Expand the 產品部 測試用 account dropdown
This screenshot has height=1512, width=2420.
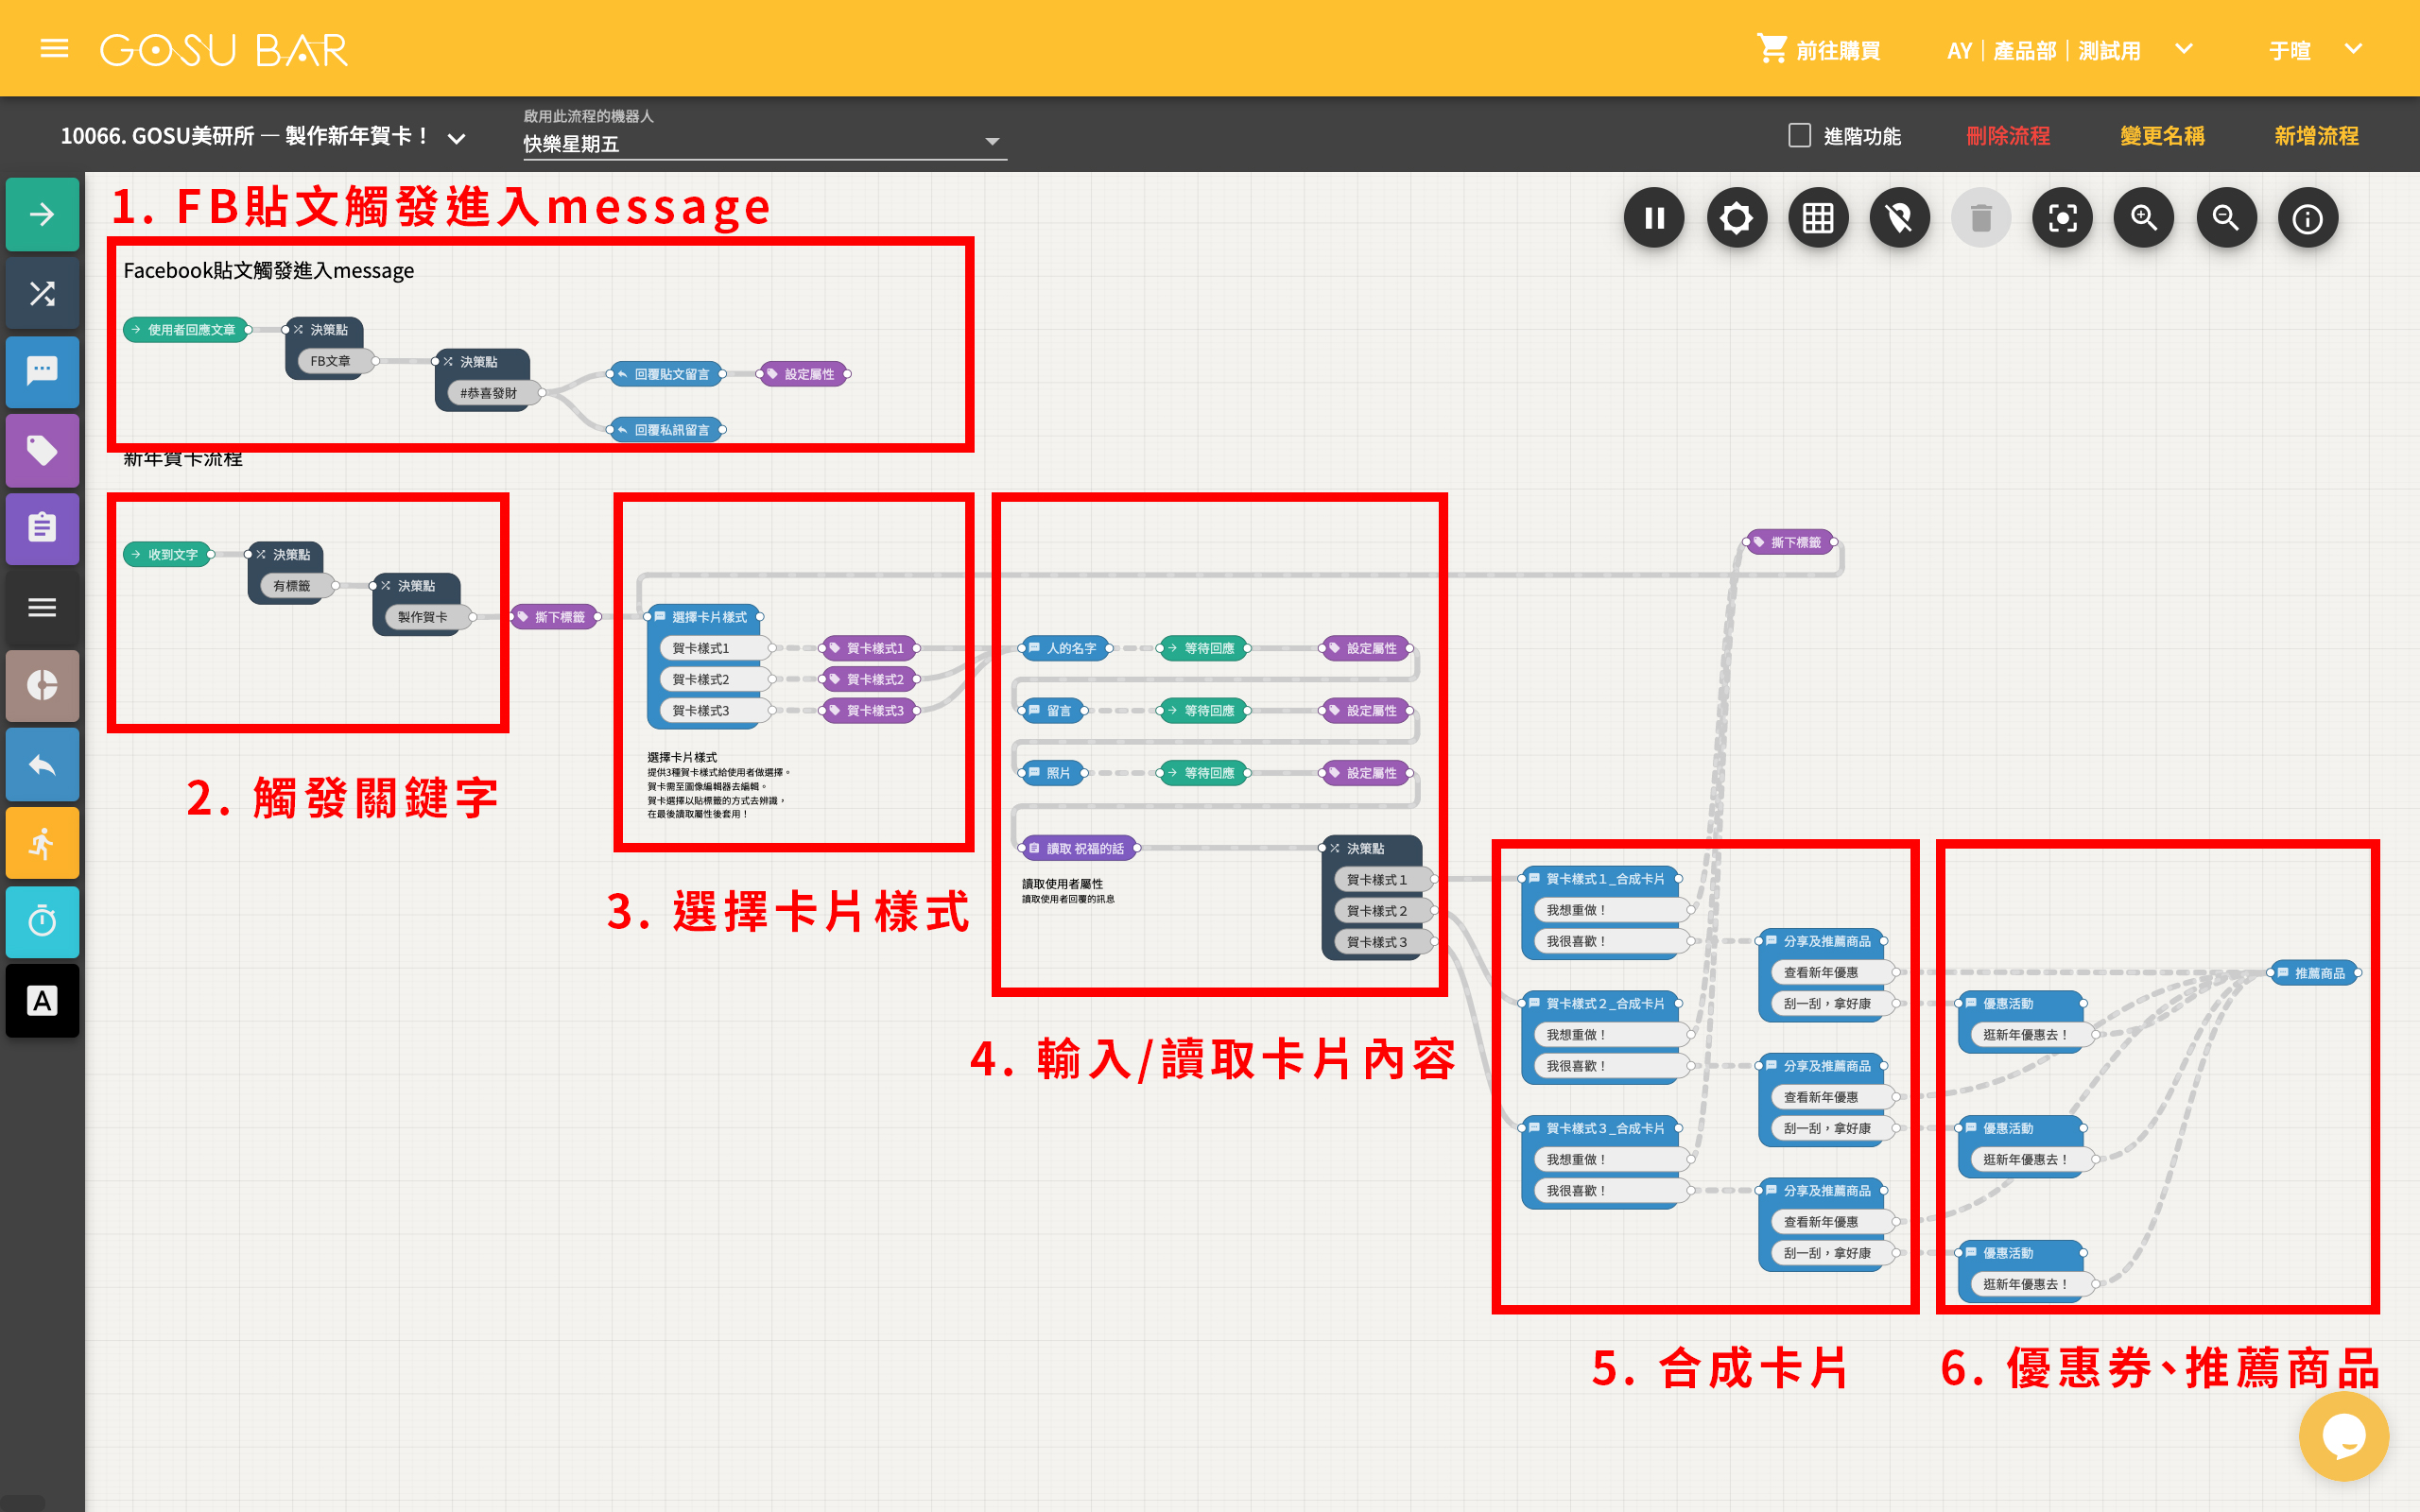pyautogui.click(x=2184, y=49)
